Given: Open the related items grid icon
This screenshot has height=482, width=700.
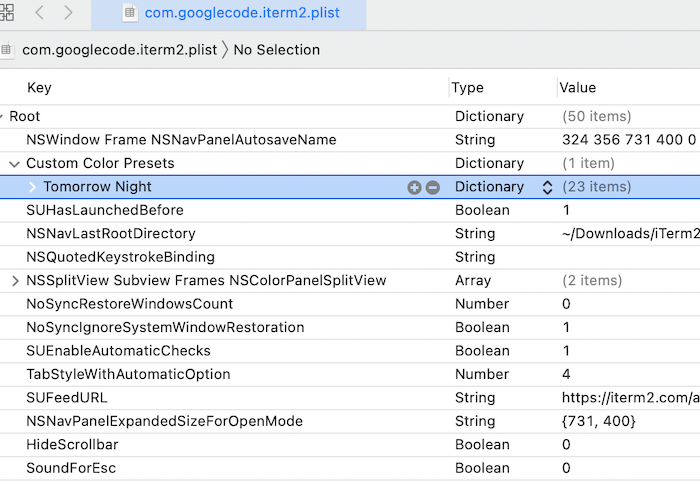Looking at the screenshot, I should click(x=6, y=12).
